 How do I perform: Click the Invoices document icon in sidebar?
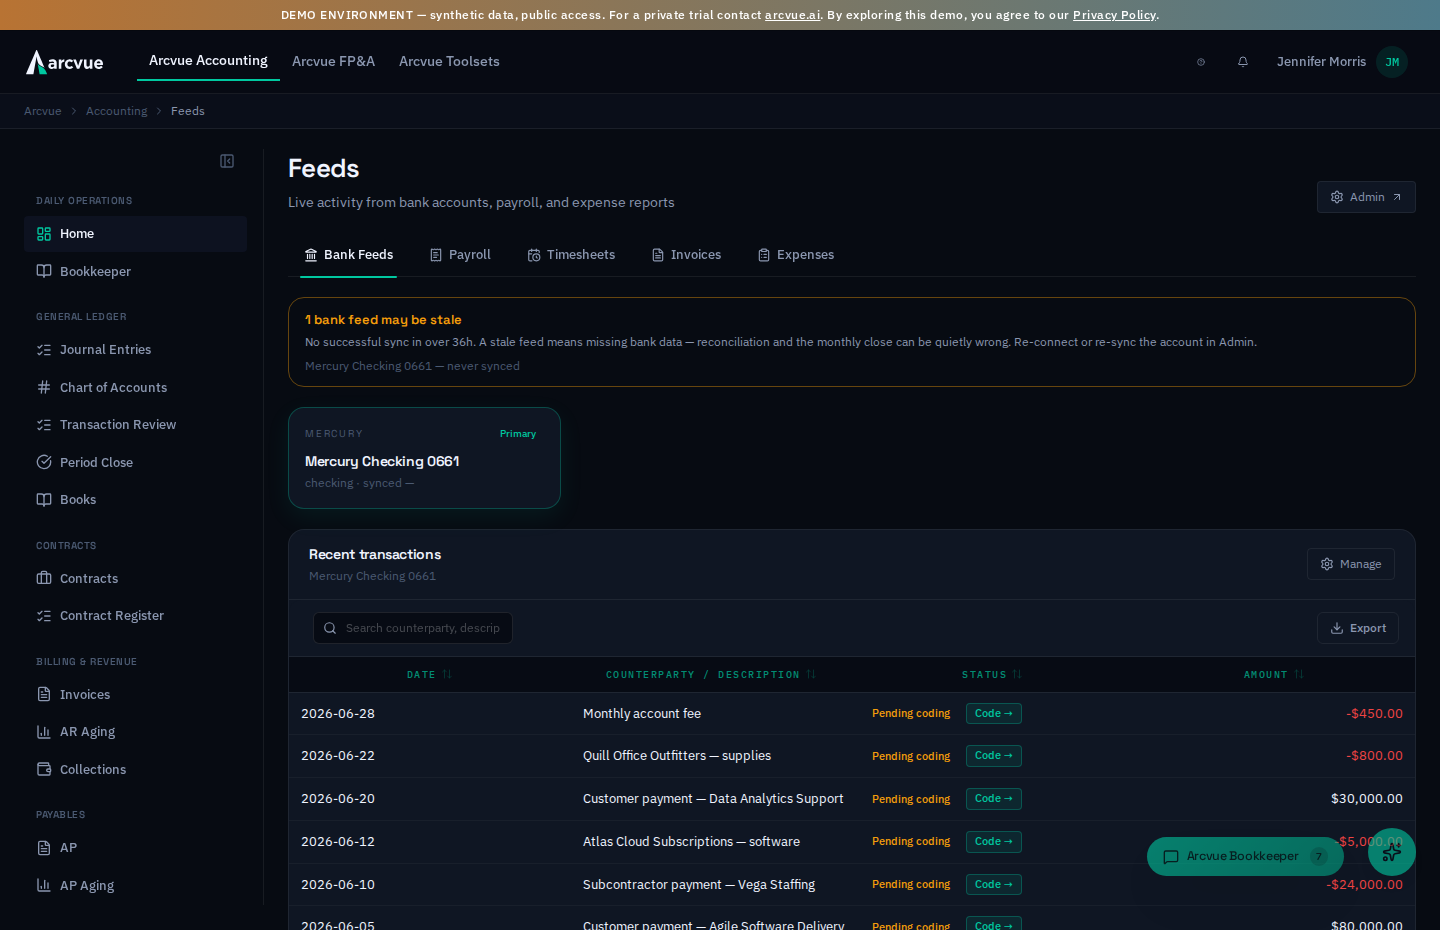coord(44,694)
